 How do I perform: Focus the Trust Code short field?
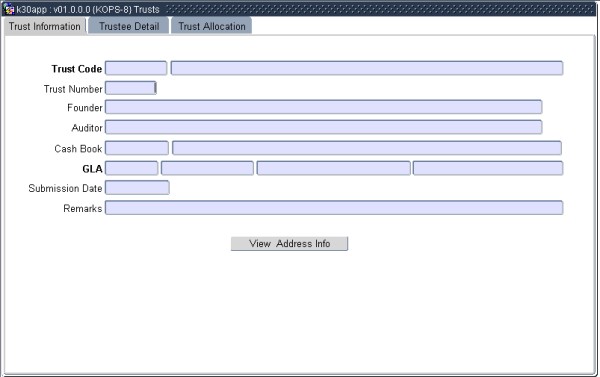pyautogui.click(x=136, y=68)
